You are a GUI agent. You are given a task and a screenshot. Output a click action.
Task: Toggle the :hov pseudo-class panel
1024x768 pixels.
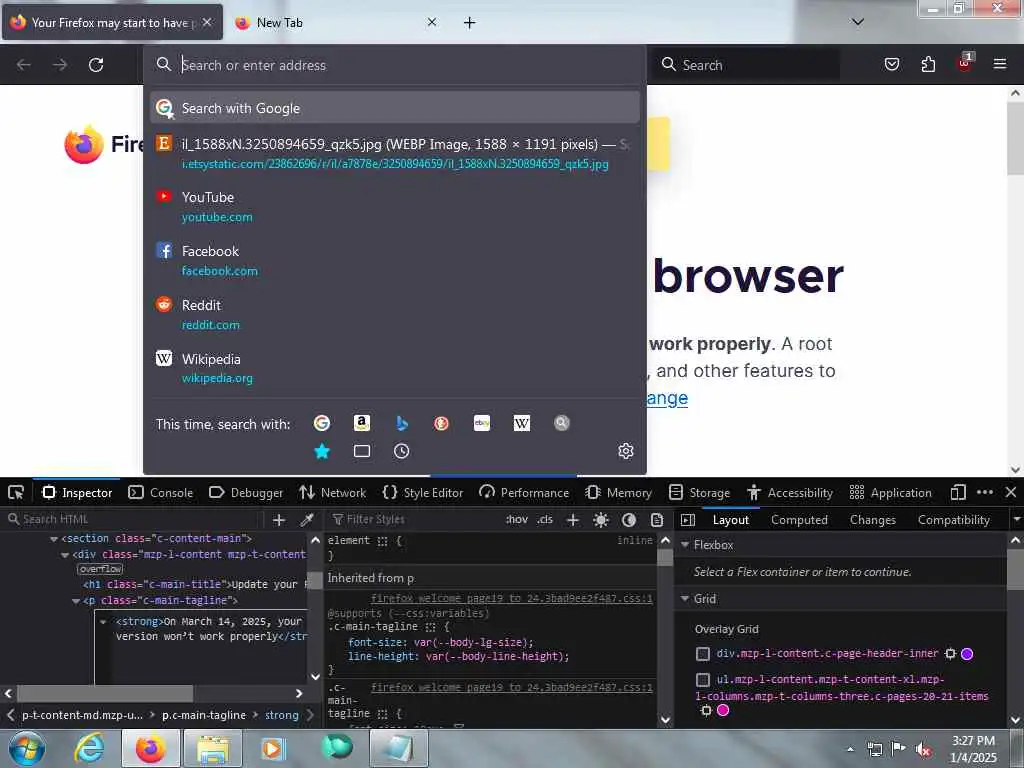pyautogui.click(x=517, y=520)
